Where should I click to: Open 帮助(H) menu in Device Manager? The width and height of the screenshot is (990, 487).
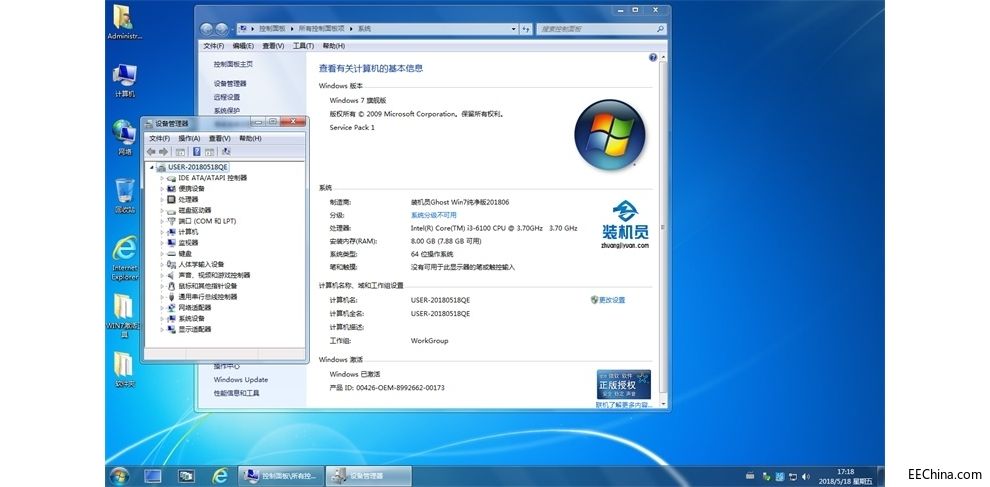tap(250, 138)
